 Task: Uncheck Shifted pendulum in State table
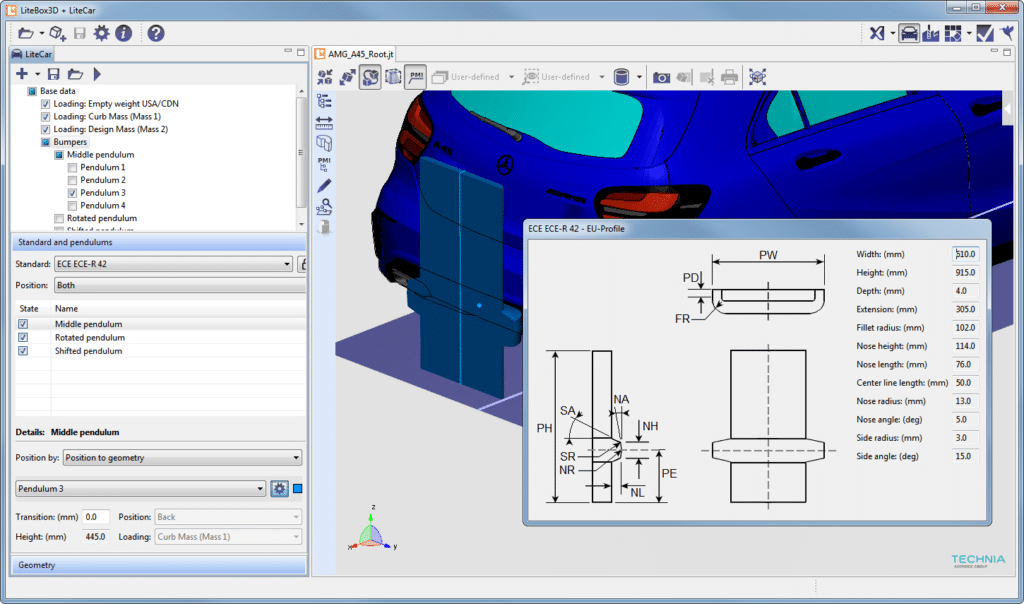click(23, 351)
